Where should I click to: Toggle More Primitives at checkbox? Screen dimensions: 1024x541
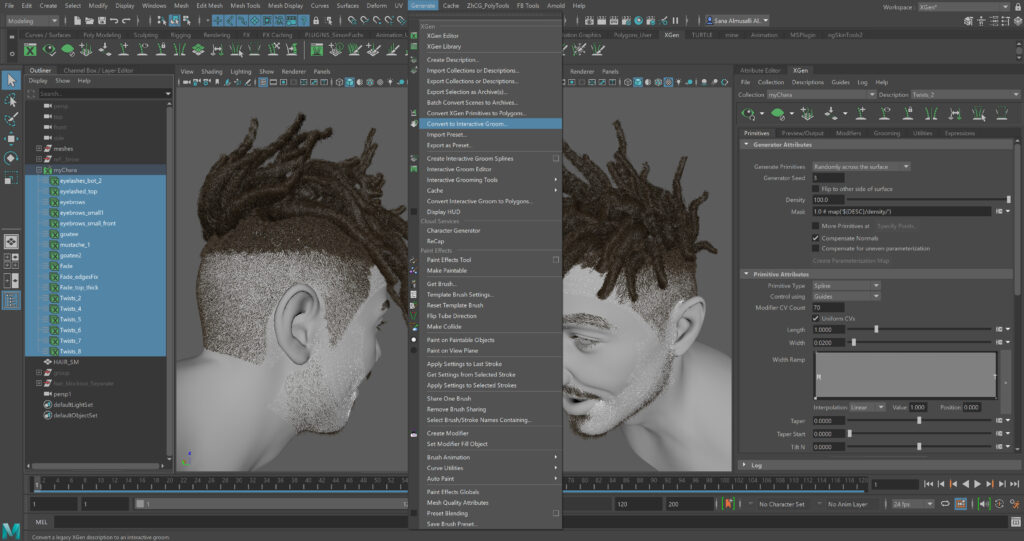[816, 226]
